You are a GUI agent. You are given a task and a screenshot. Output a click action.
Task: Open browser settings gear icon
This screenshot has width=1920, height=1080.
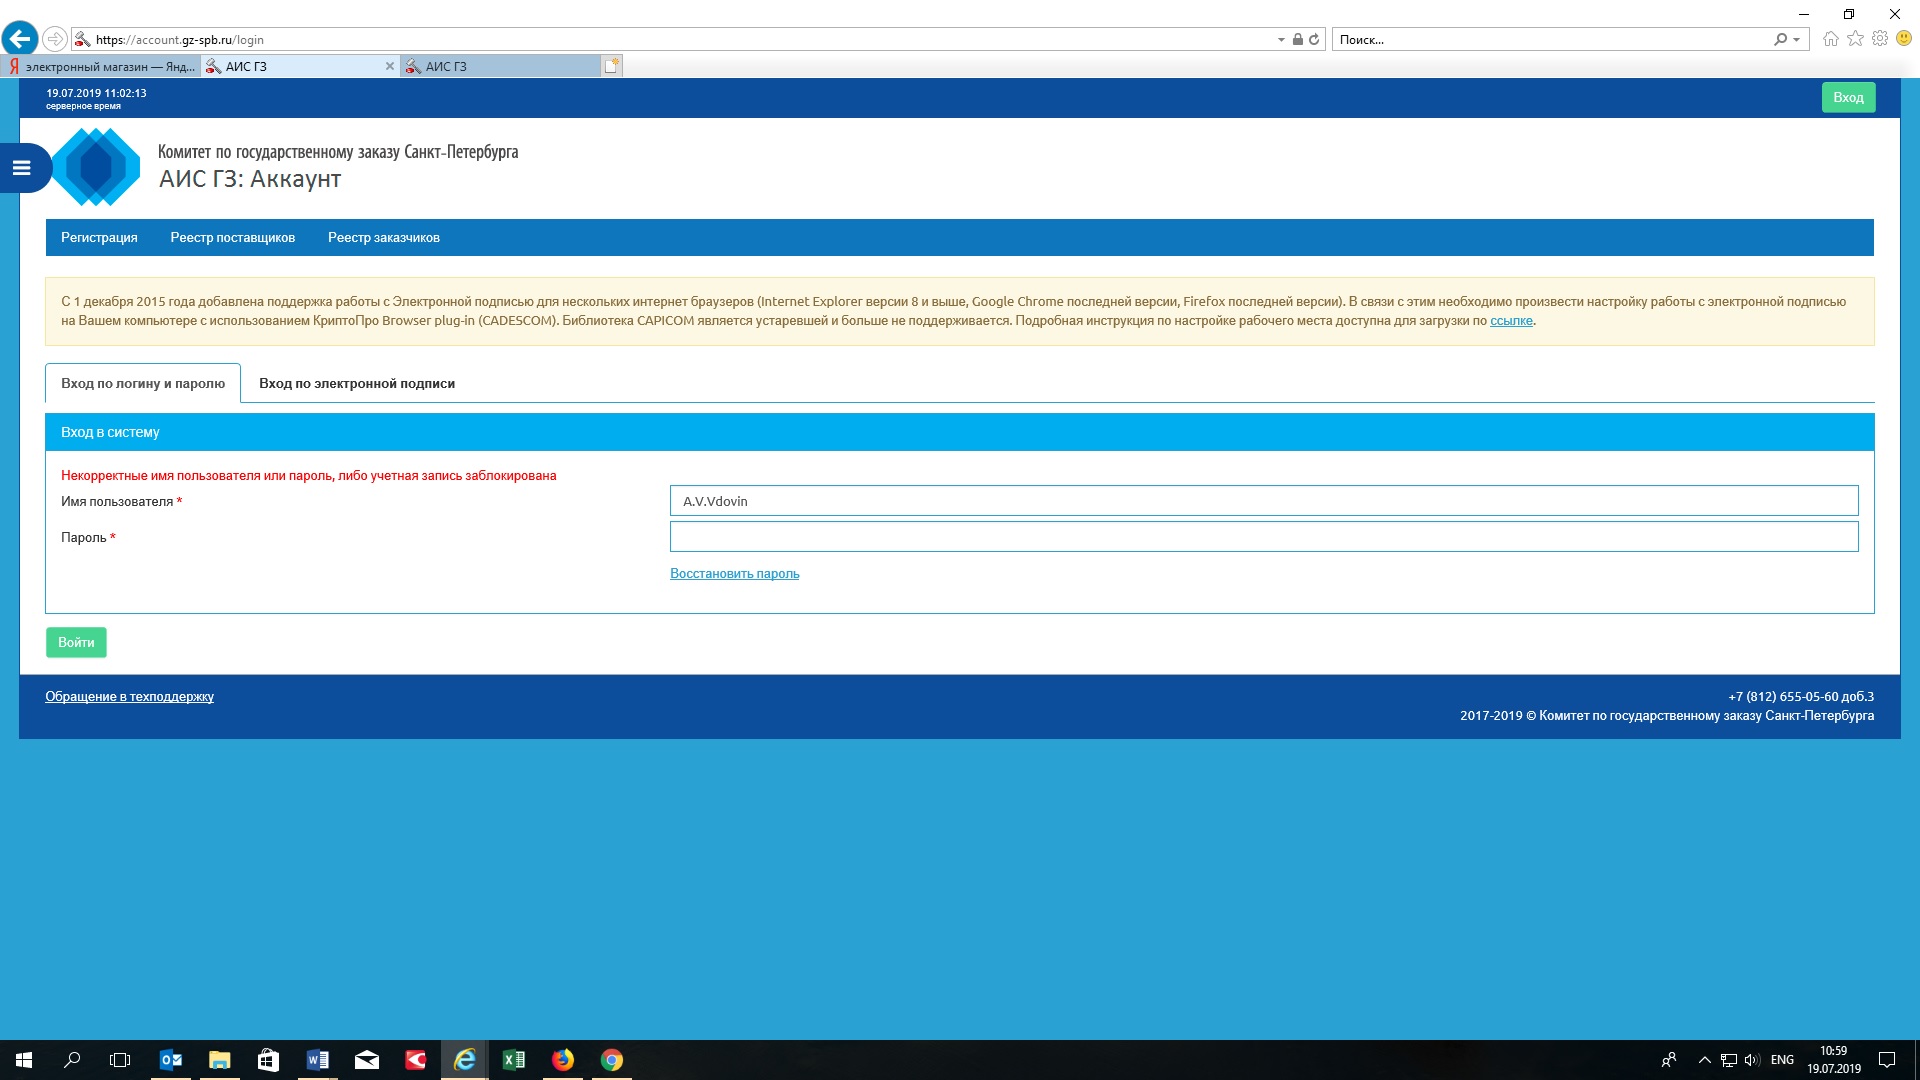[x=1880, y=39]
